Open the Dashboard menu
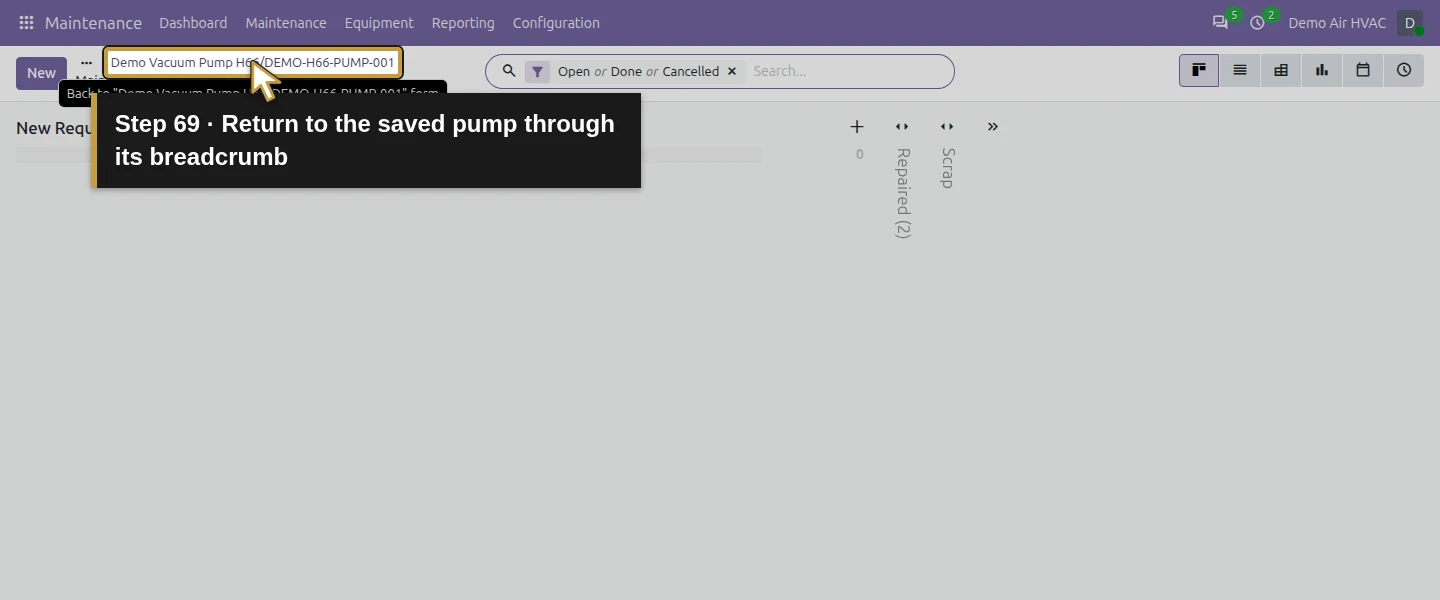This screenshot has height=600, width=1440. (193, 23)
